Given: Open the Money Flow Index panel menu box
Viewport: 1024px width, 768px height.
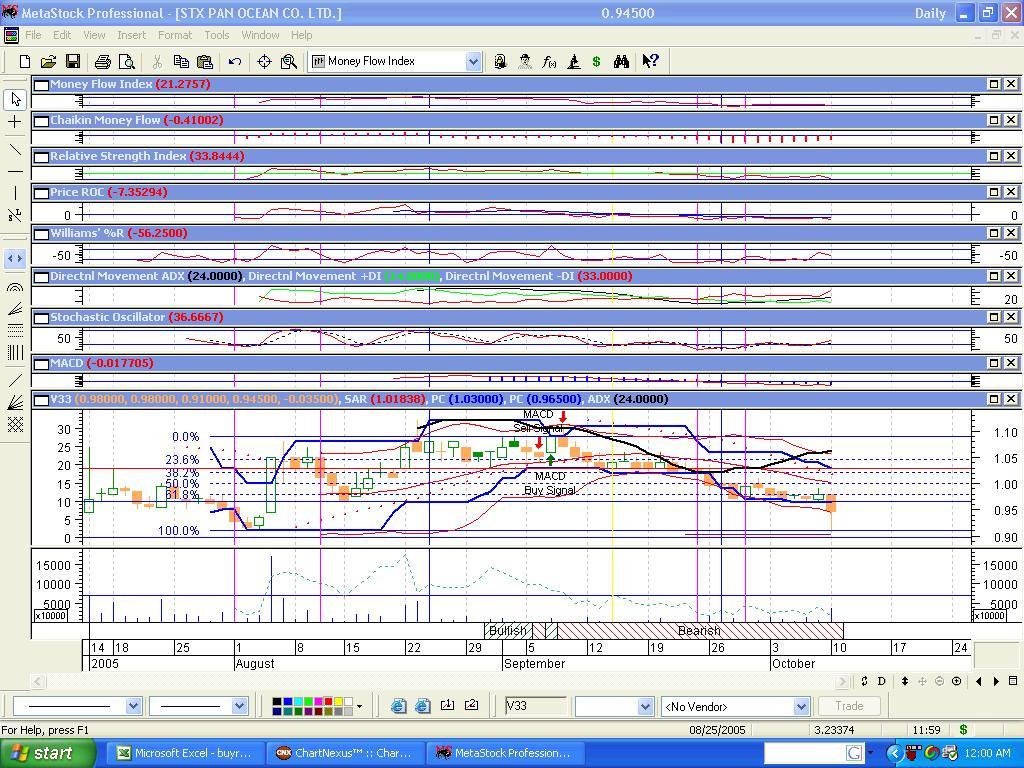Looking at the screenshot, I should pos(41,84).
